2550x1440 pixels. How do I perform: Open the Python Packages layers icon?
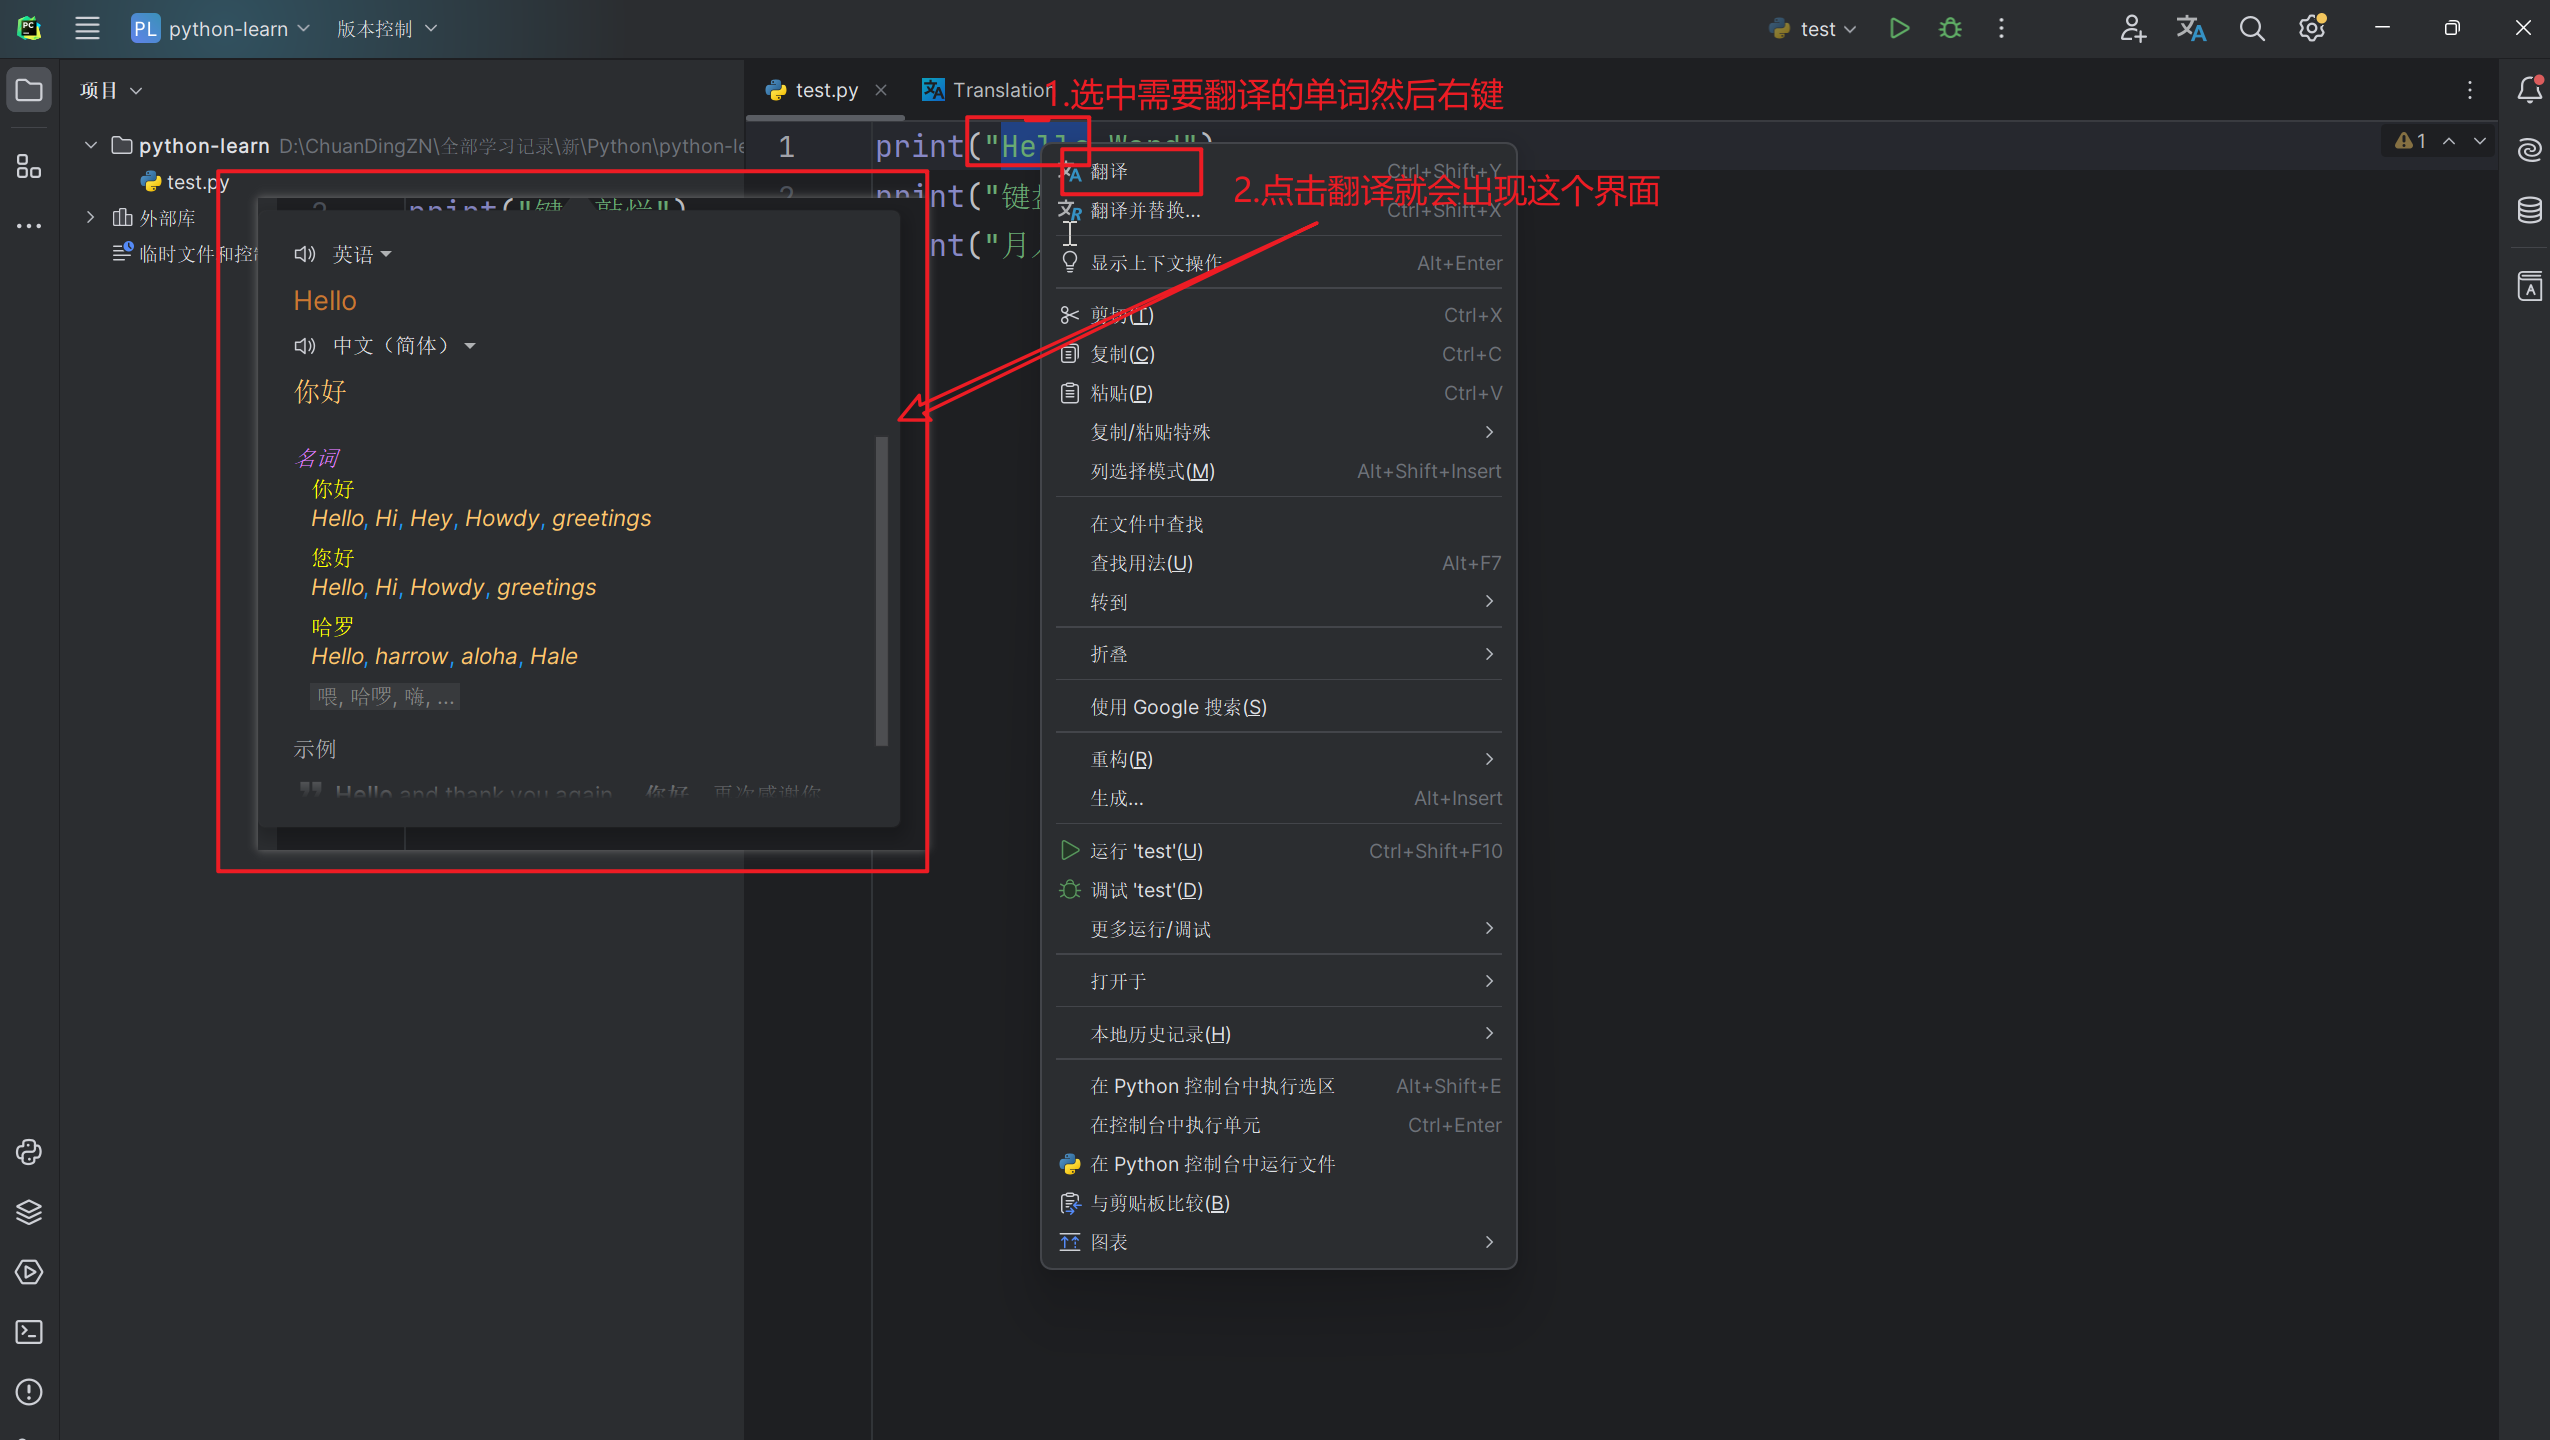coord(29,1212)
